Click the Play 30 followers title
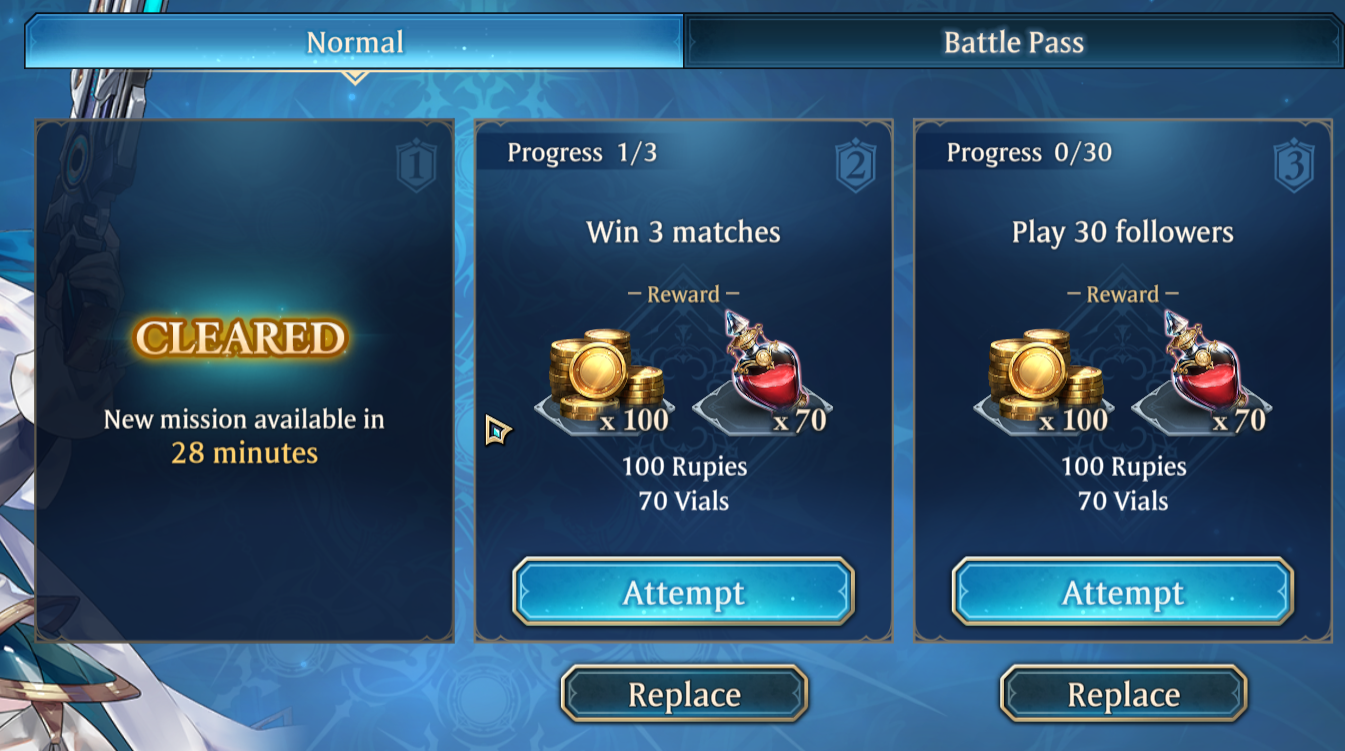This screenshot has height=751, width=1345. coord(1123,232)
